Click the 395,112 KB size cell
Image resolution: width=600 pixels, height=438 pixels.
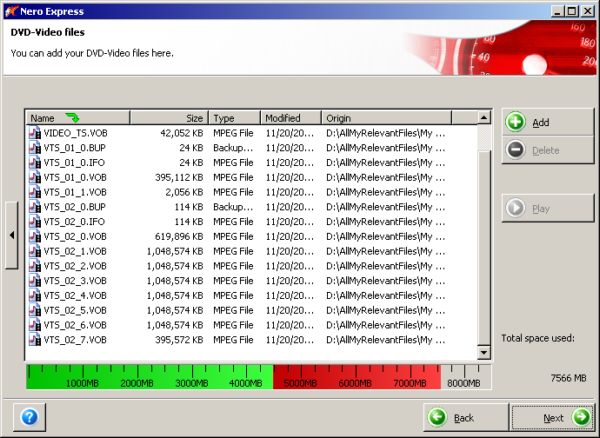(x=179, y=177)
